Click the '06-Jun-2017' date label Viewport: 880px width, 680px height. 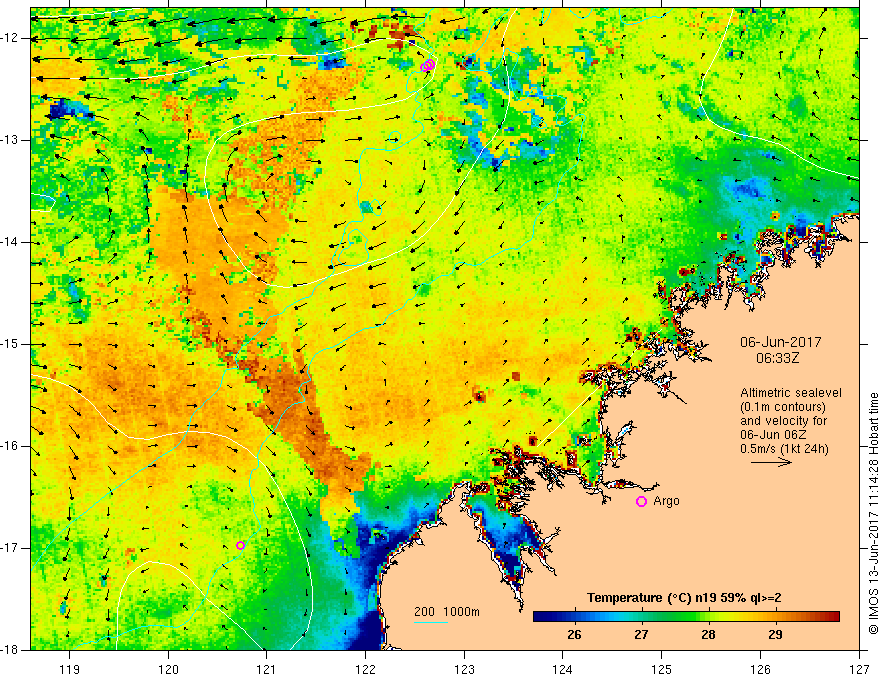pyautogui.click(x=781, y=342)
